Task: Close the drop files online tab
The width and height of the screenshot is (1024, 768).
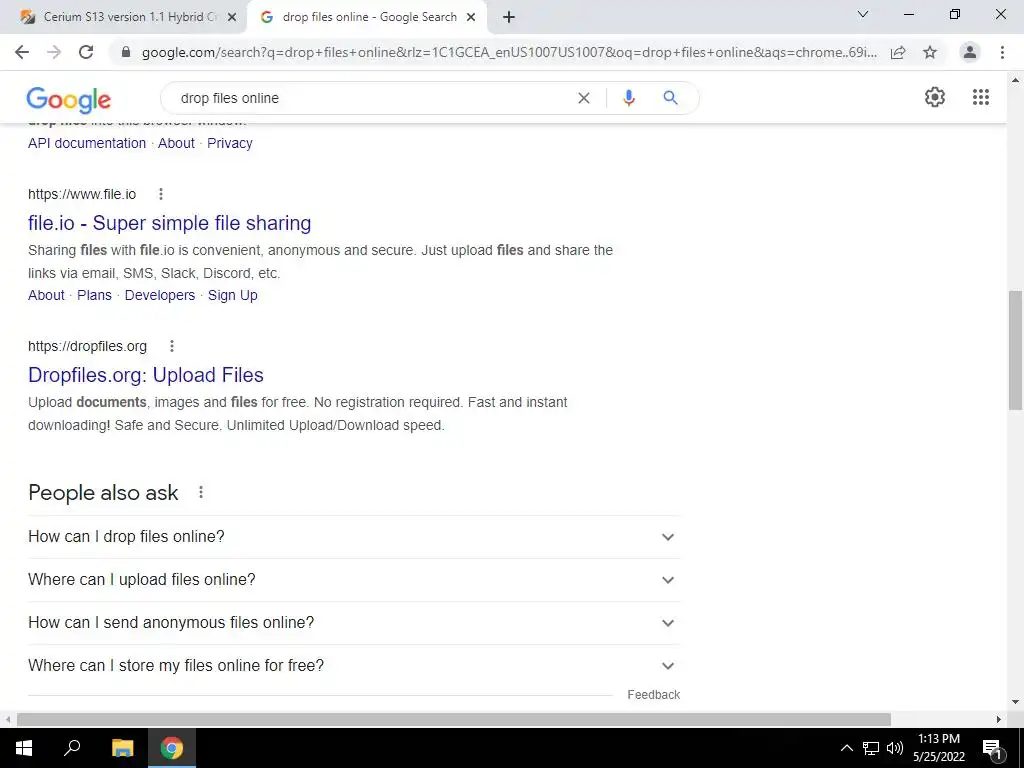Action: click(x=471, y=18)
